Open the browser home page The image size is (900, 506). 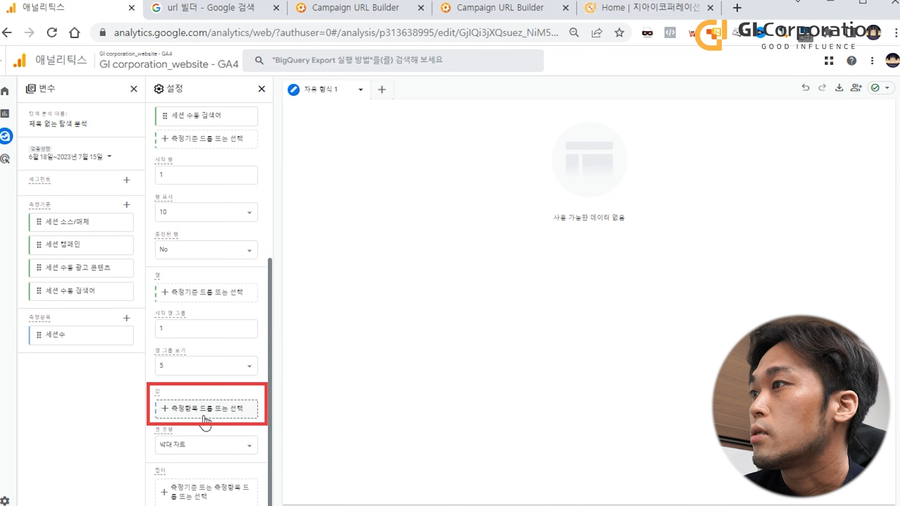75,33
